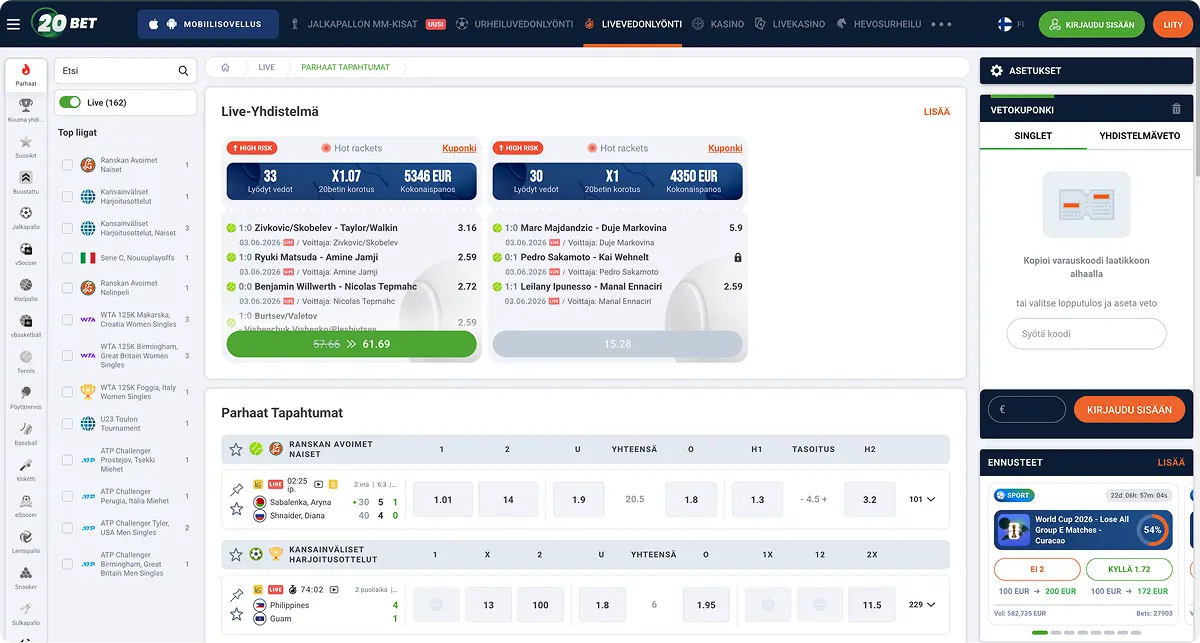
Task: Select Pöytätennis icon in sidebar
Action: click(x=26, y=399)
